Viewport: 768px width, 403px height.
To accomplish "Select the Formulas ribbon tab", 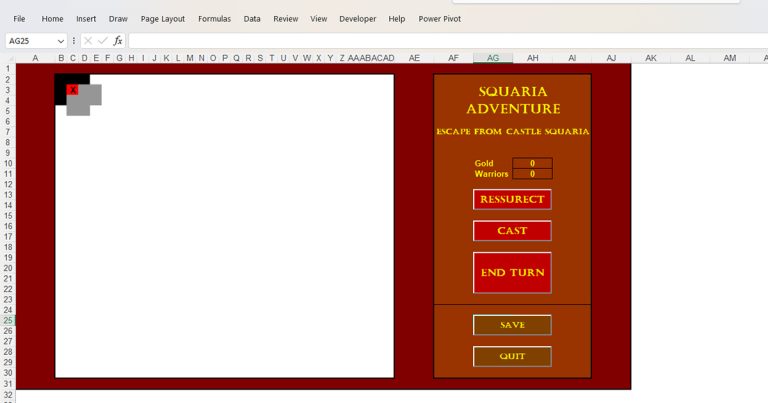I will [214, 18].
